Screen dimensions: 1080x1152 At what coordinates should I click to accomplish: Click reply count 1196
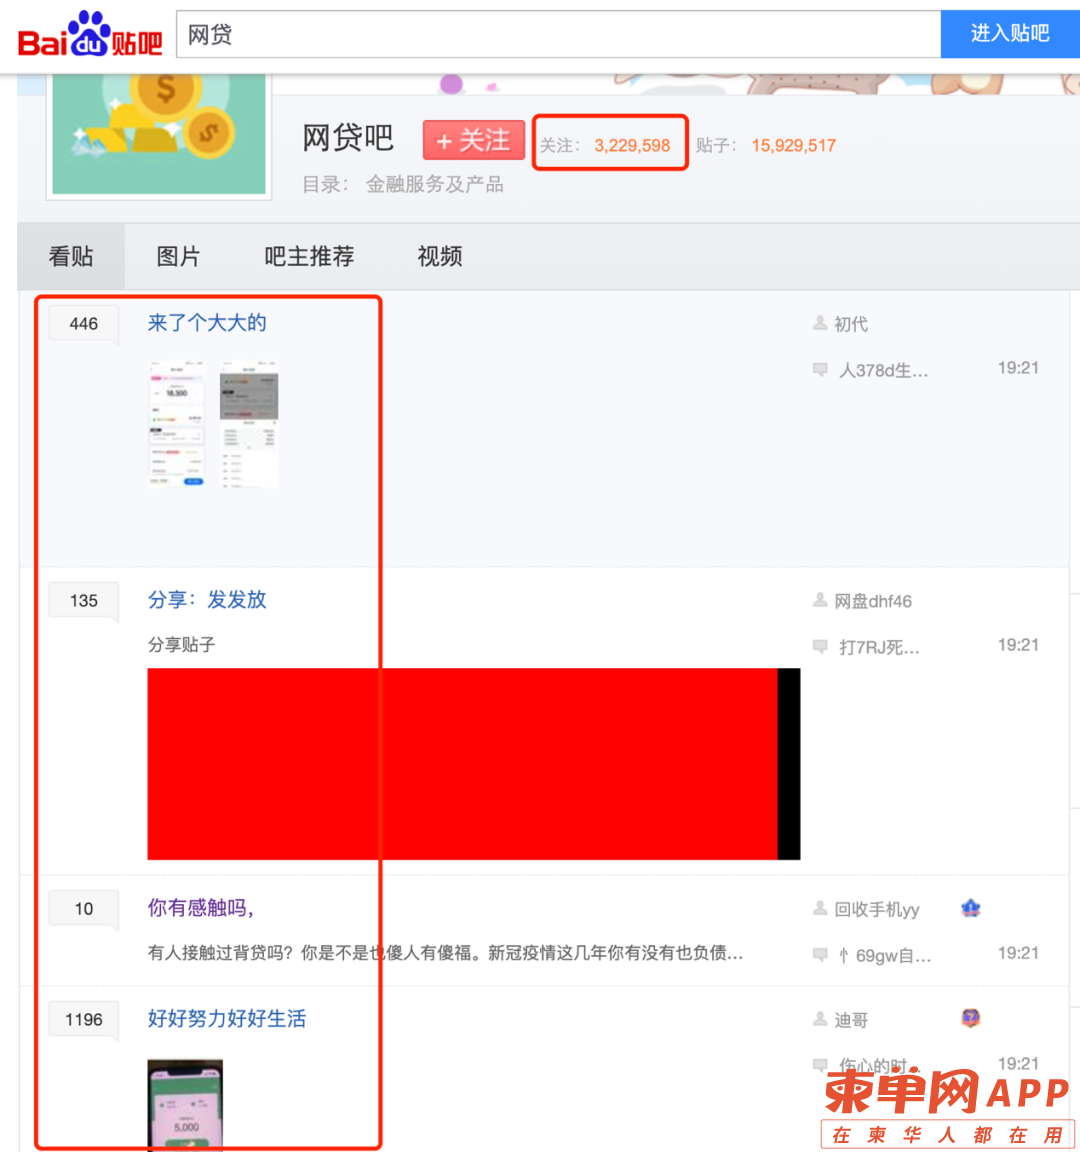[84, 1020]
